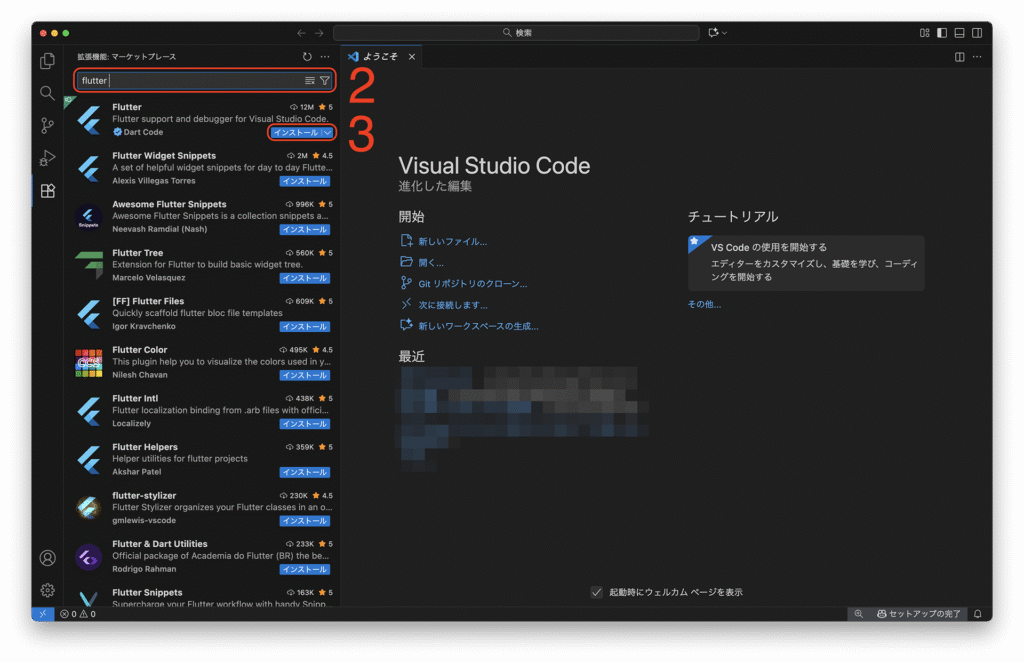Open the Manage gear icon

pyautogui.click(x=47, y=590)
